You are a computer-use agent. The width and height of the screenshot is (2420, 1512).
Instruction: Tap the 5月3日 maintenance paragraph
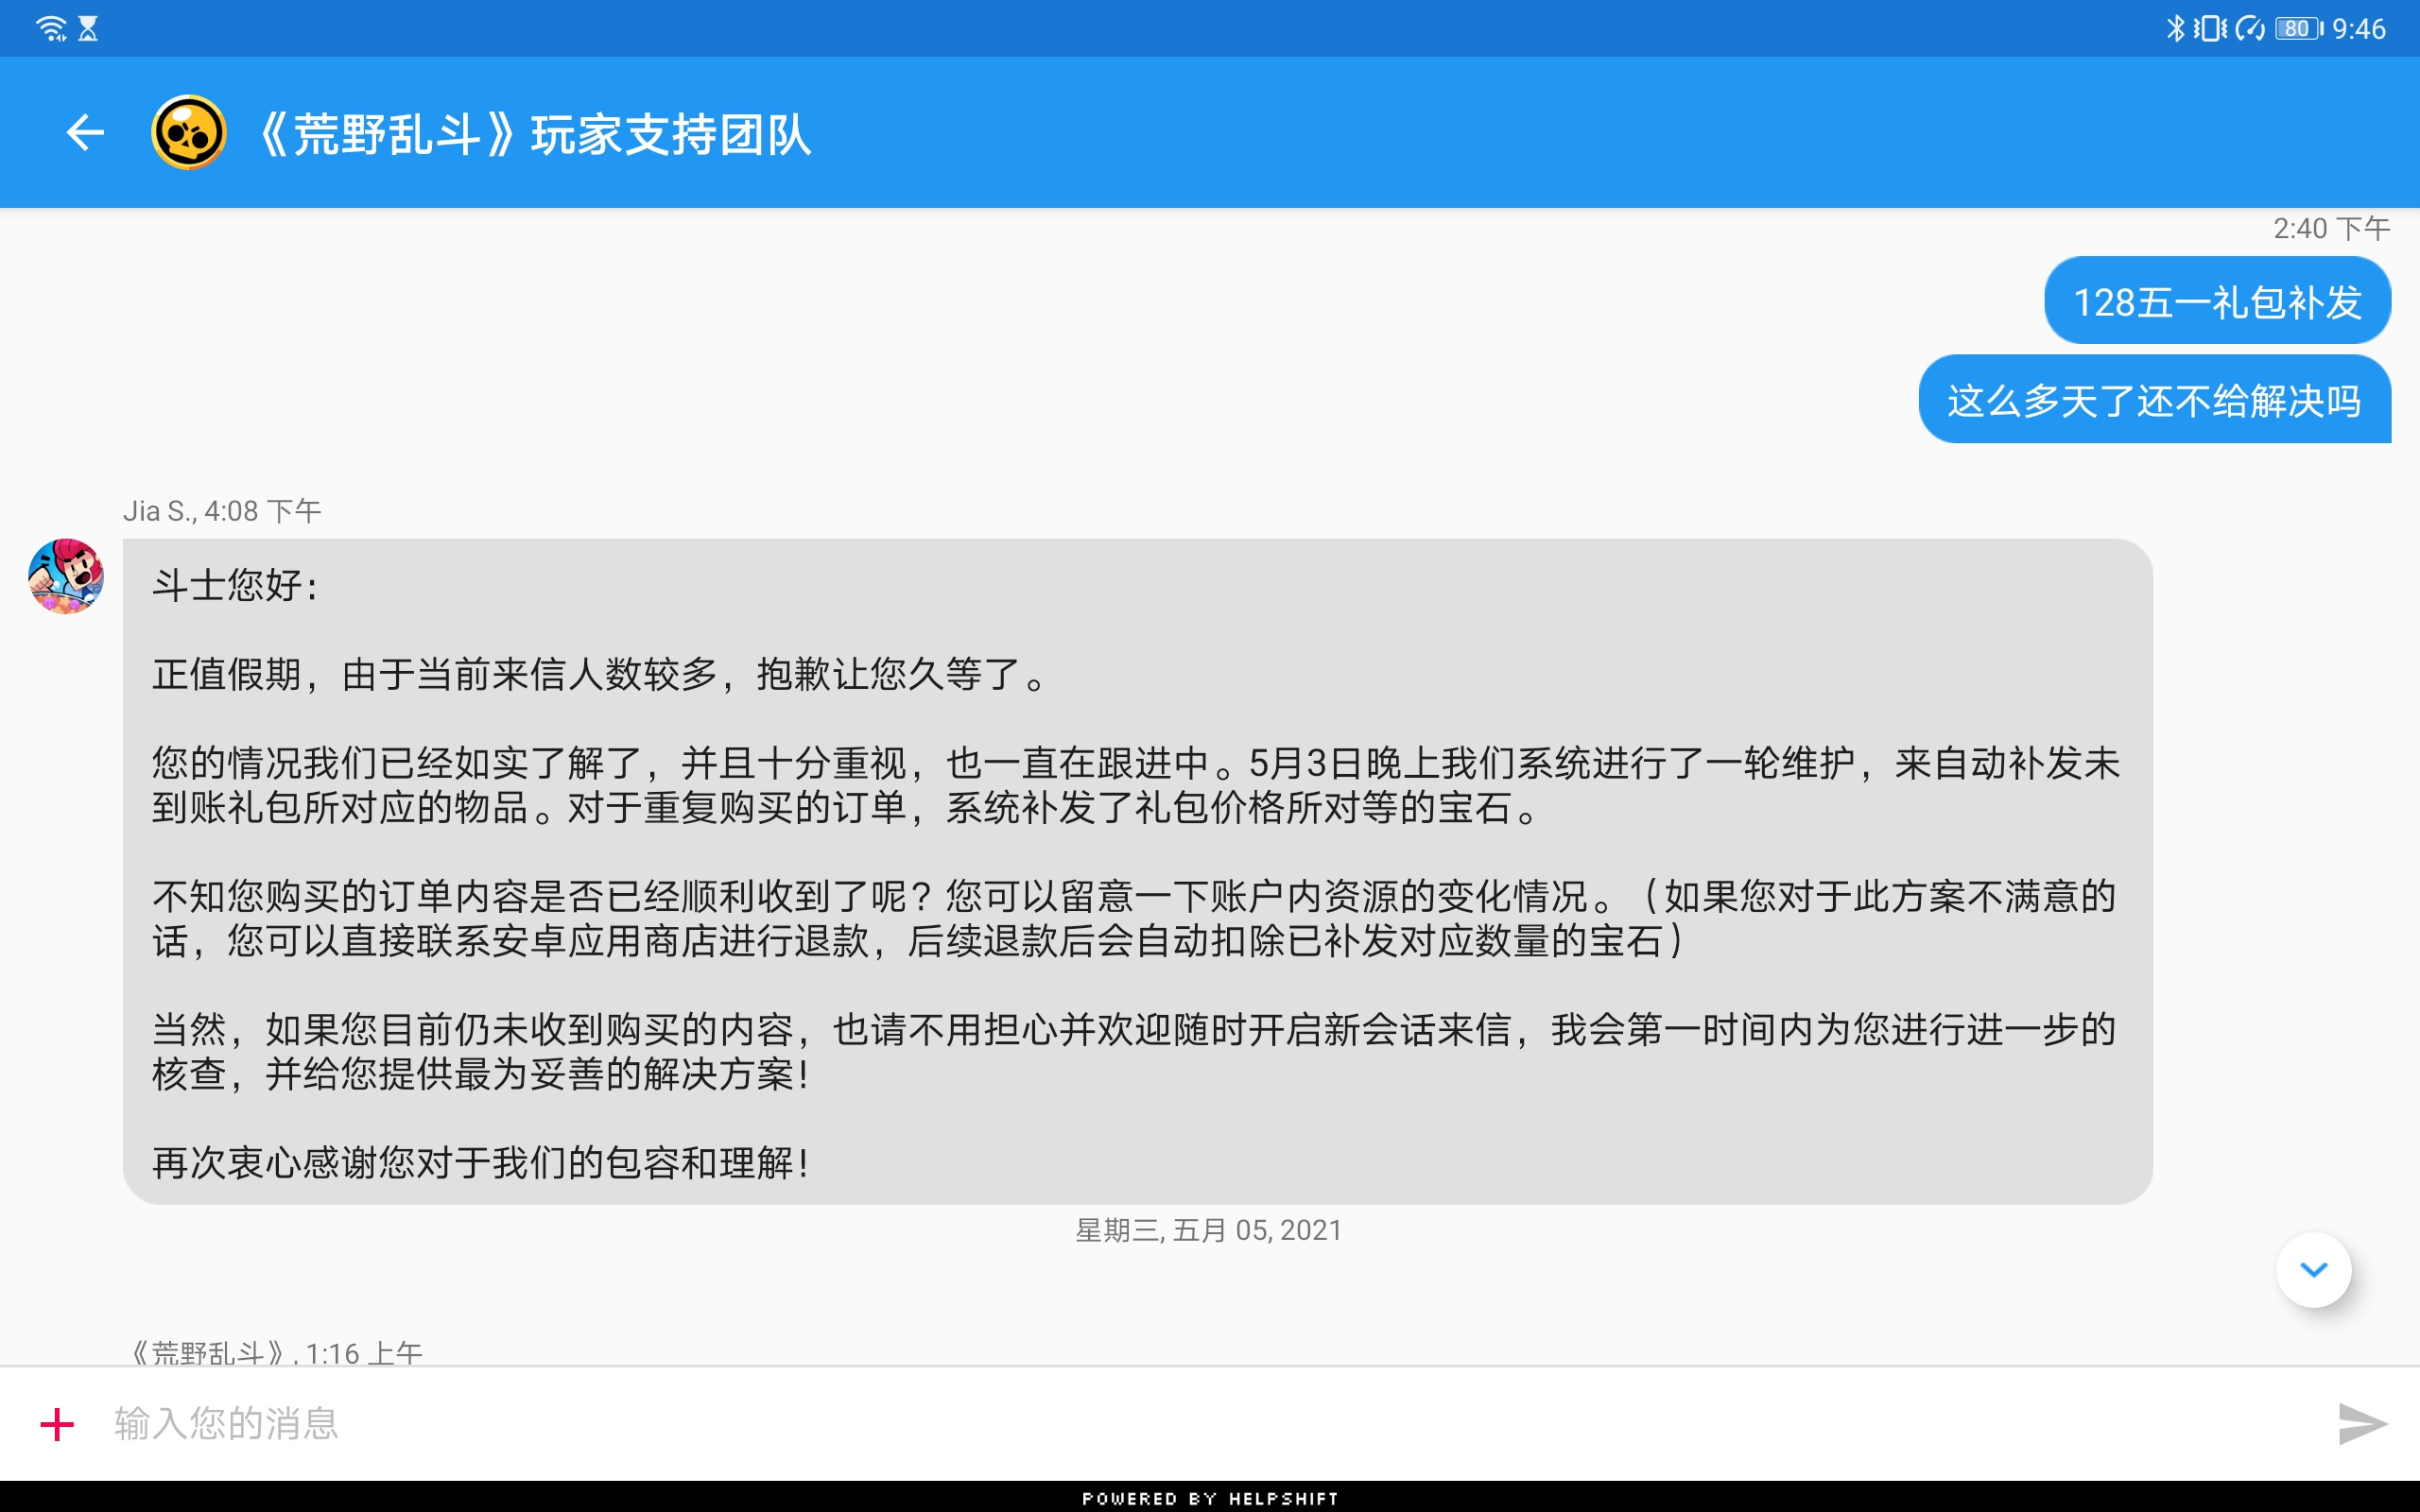tap(1136, 785)
